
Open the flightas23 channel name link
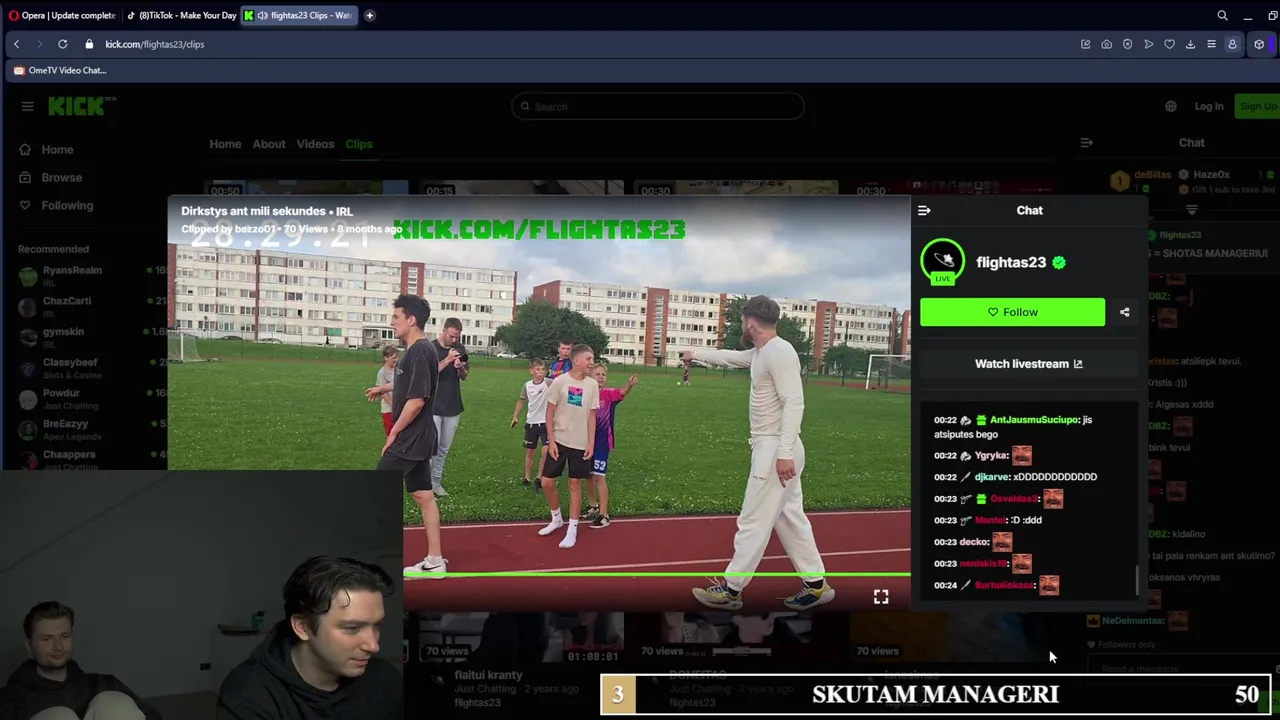[x=1011, y=262]
